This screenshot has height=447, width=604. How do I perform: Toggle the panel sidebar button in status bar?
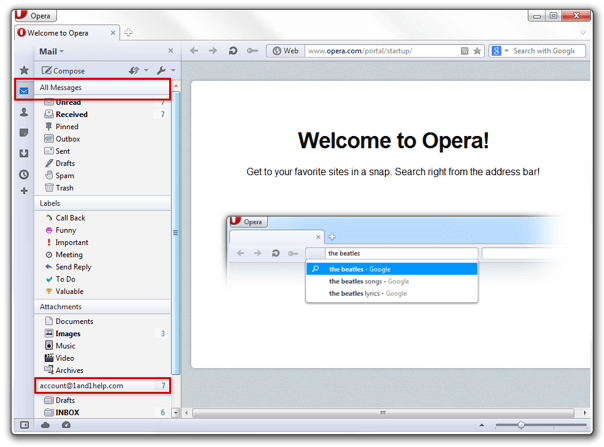(x=24, y=425)
